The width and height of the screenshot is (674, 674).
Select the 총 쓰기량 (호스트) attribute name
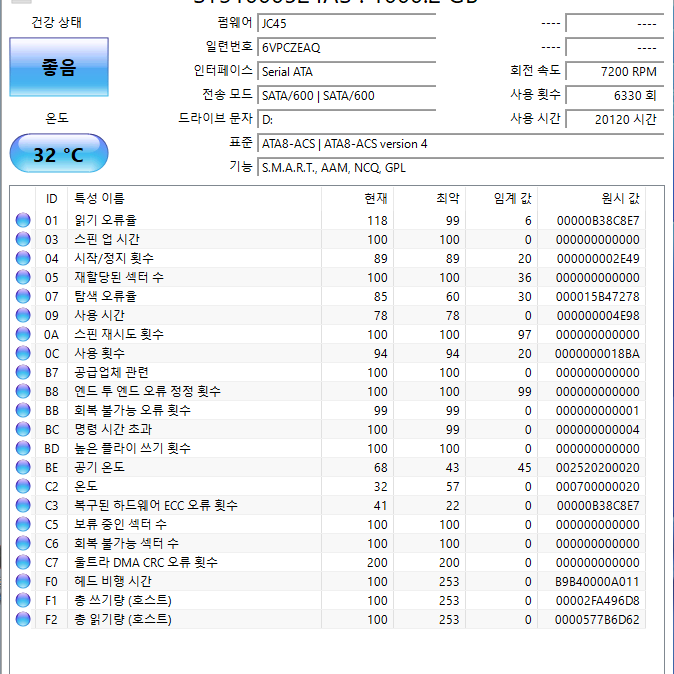point(123,600)
